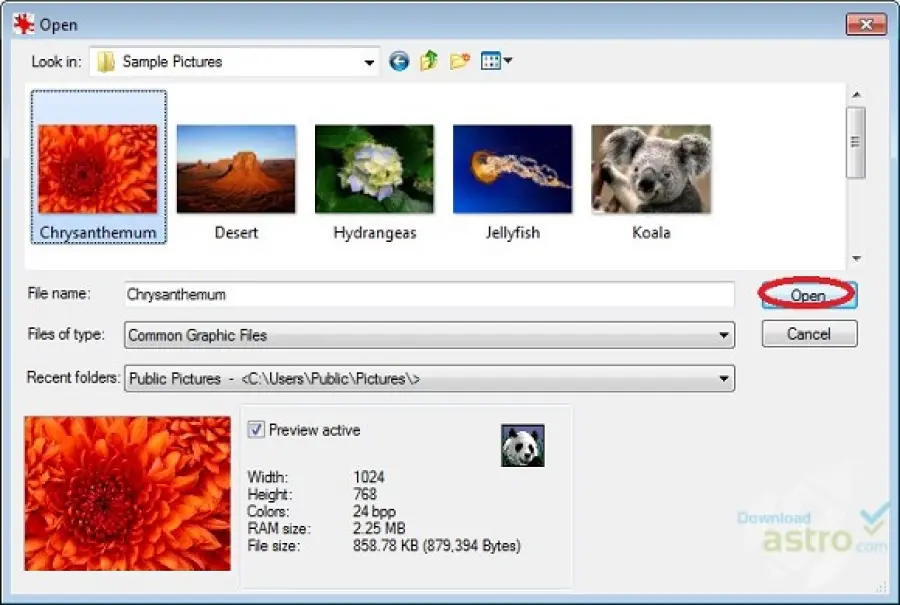Image resolution: width=900 pixels, height=605 pixels.
Task: Click the Desert image thumbnail
Action: pyautogui.click(x=236, y=168)
